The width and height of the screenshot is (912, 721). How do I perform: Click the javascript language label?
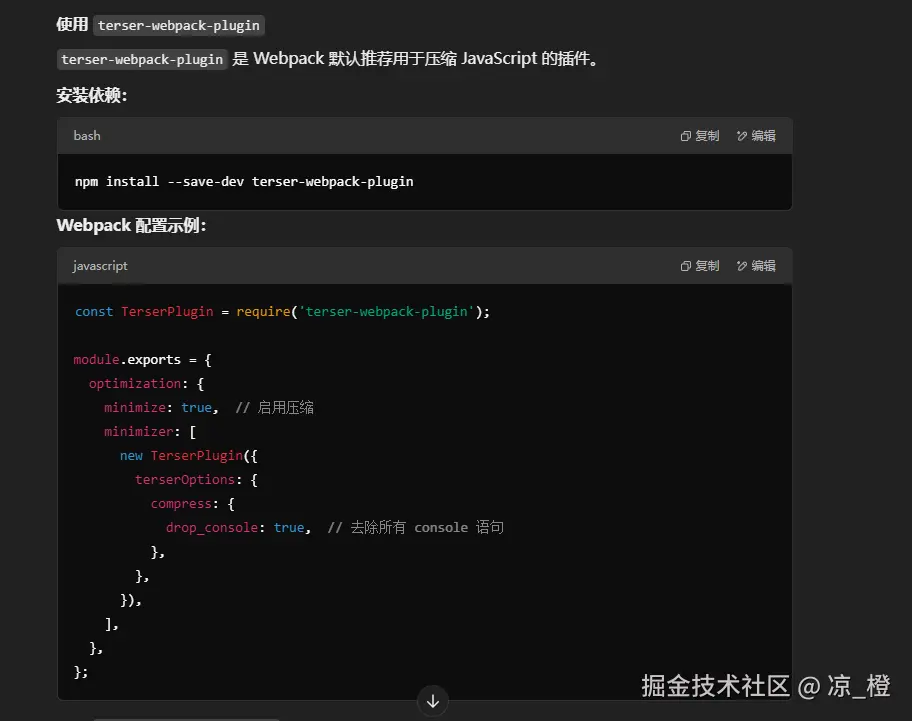(x=100, y=266)
